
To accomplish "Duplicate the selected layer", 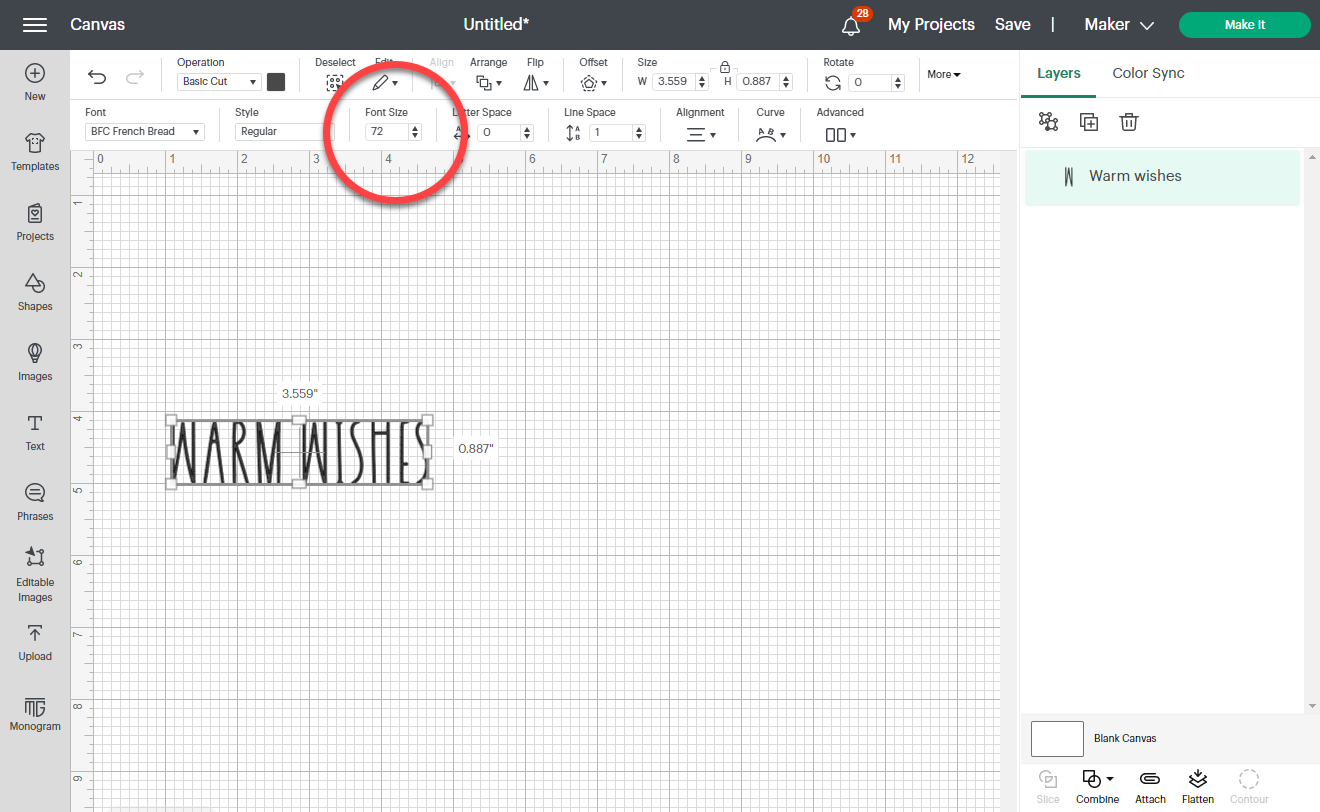I will 1089,121.
